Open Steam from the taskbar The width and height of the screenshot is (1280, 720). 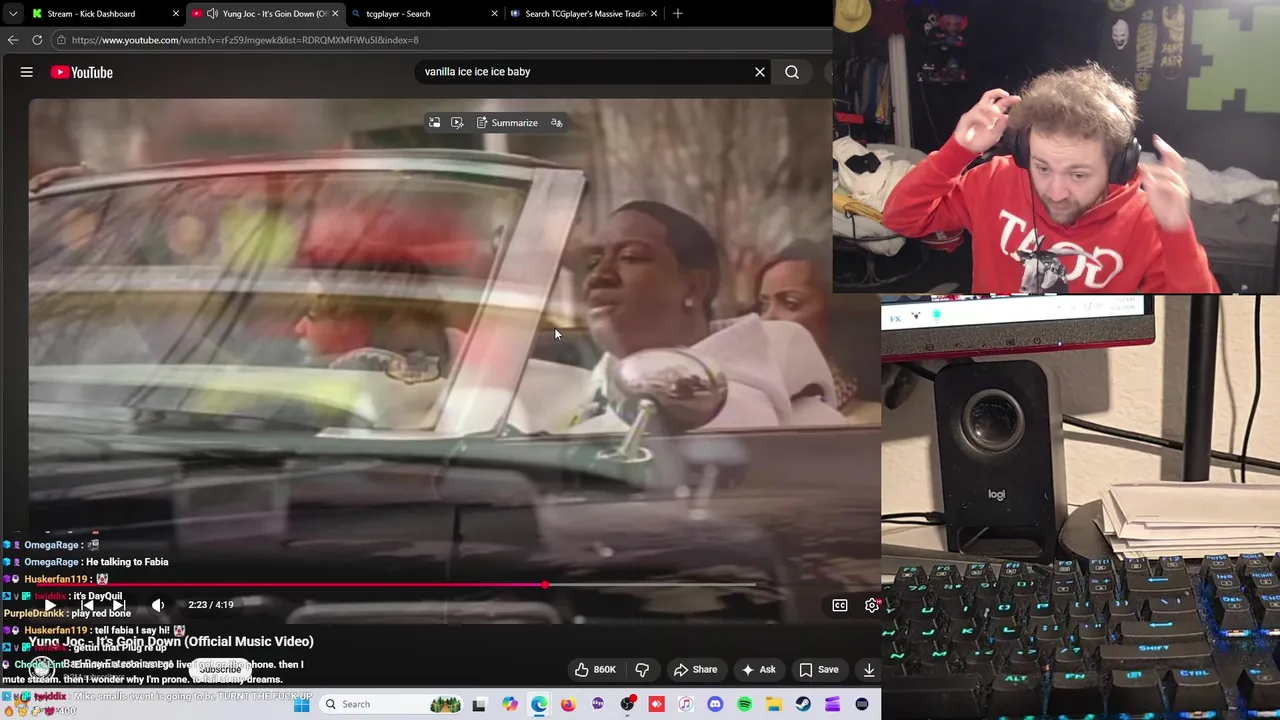click(803, 704)
